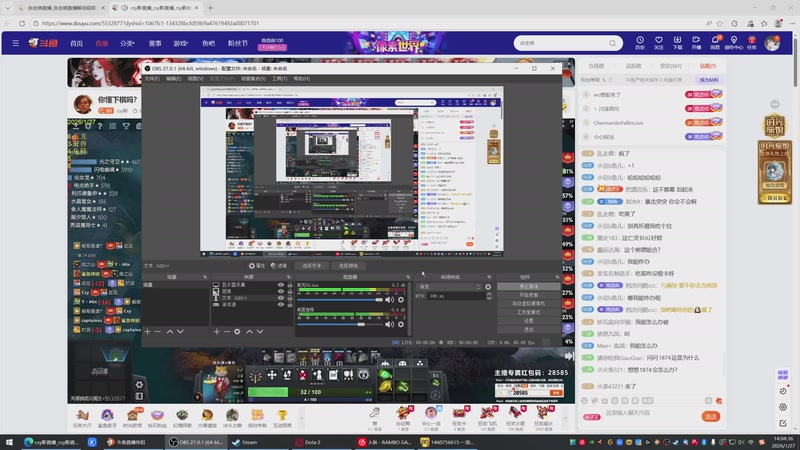Open OBS 编辑(E) edit menu
800x450 pixels.
(x=173, y=79)
